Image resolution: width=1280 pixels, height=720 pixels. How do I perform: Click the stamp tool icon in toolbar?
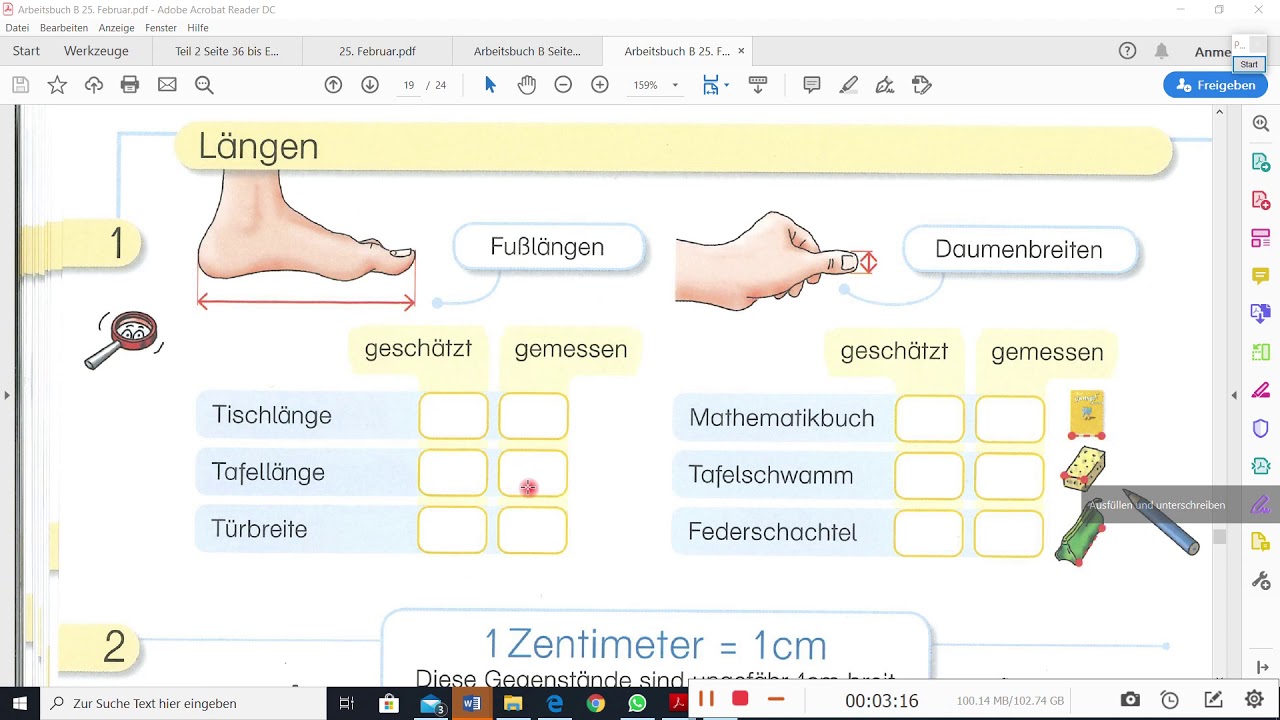pyautogui.click(x=922, y=85)
